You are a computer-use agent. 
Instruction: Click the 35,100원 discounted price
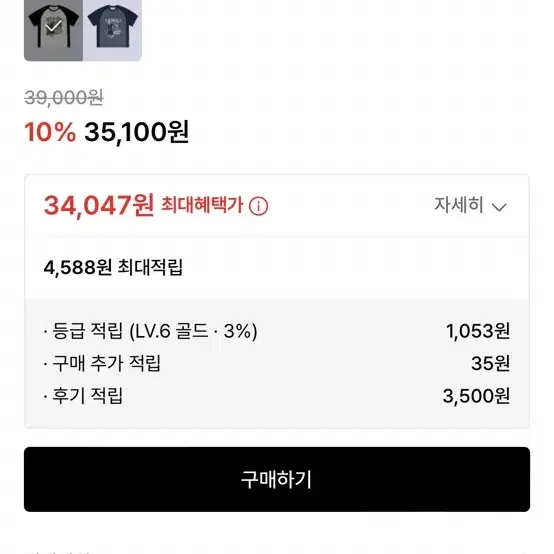point(136,132)
